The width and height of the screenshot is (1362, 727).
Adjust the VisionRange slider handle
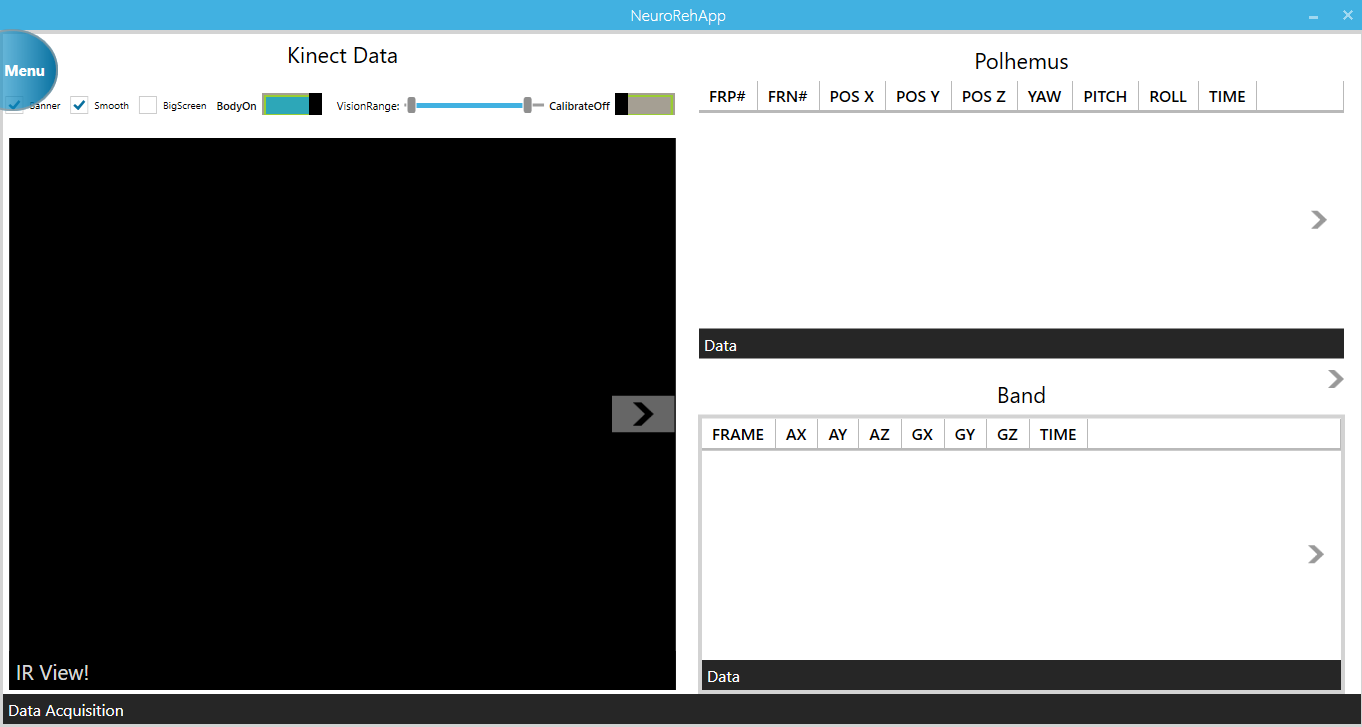coord(527,104)
